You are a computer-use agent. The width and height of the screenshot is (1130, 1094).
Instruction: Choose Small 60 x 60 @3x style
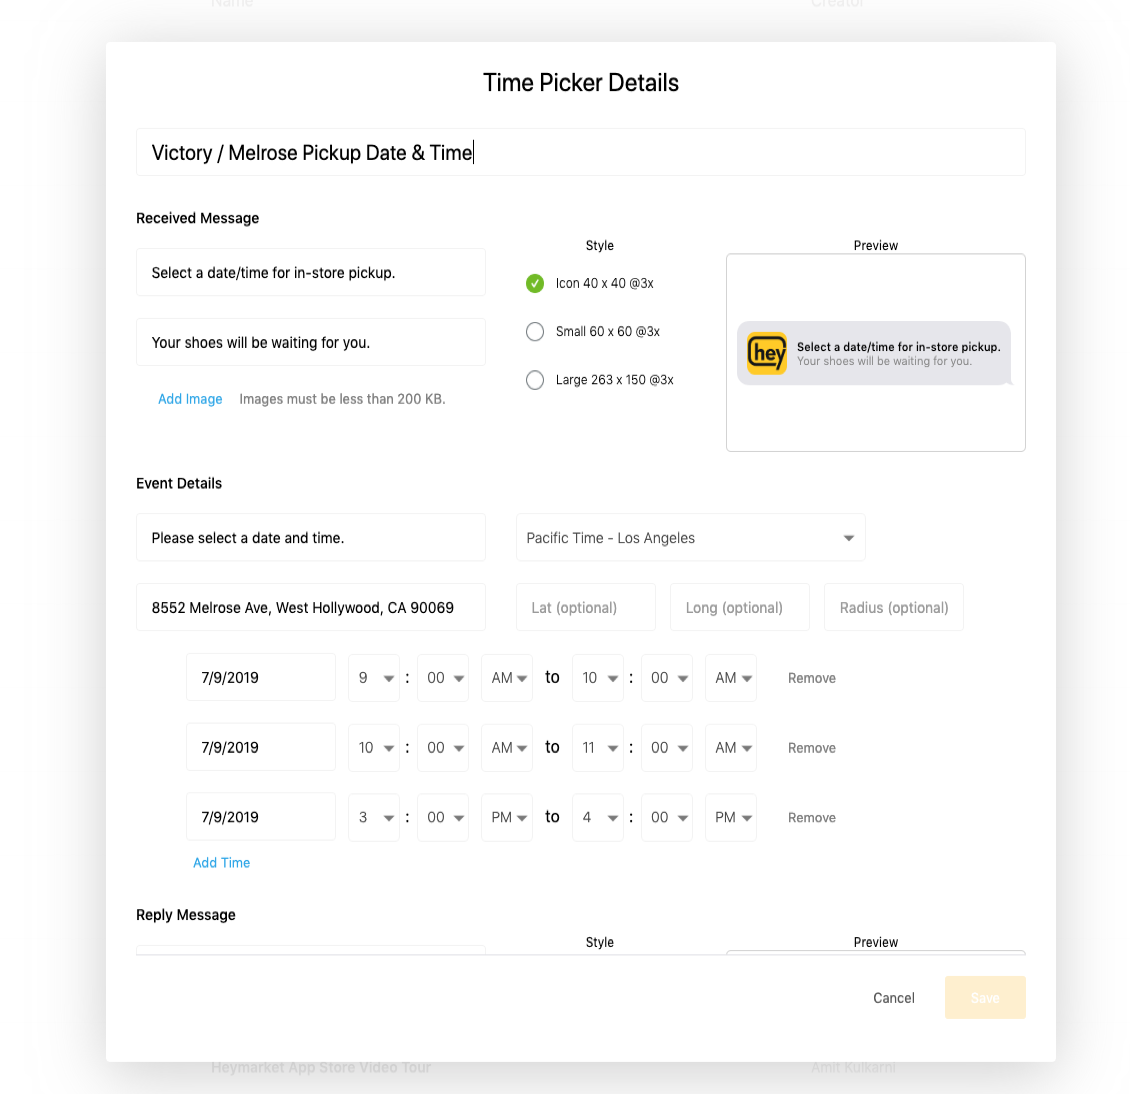click(535, 332)
